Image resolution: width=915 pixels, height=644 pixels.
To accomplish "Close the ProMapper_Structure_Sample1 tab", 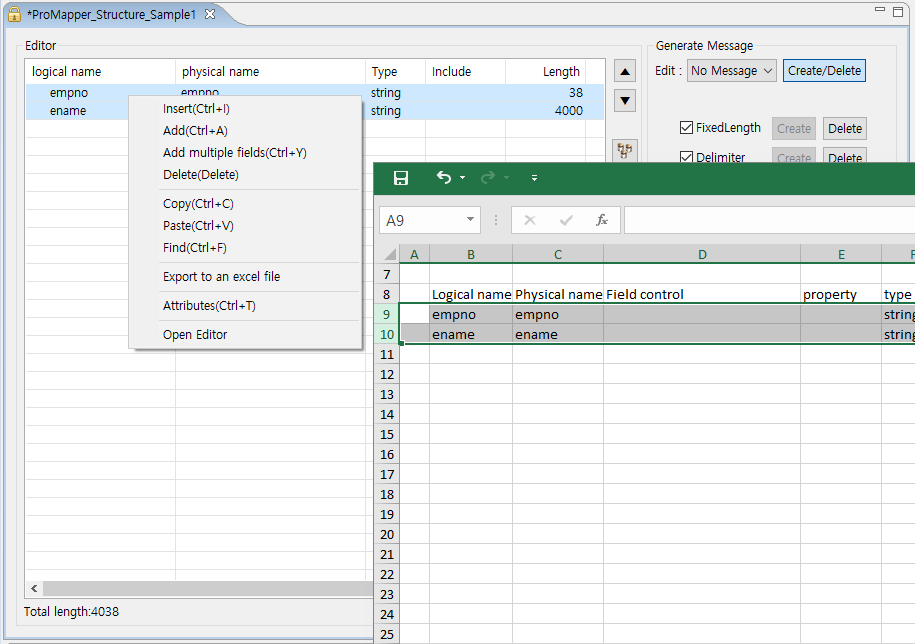I will pyautogui.click(x=210, y=14).
